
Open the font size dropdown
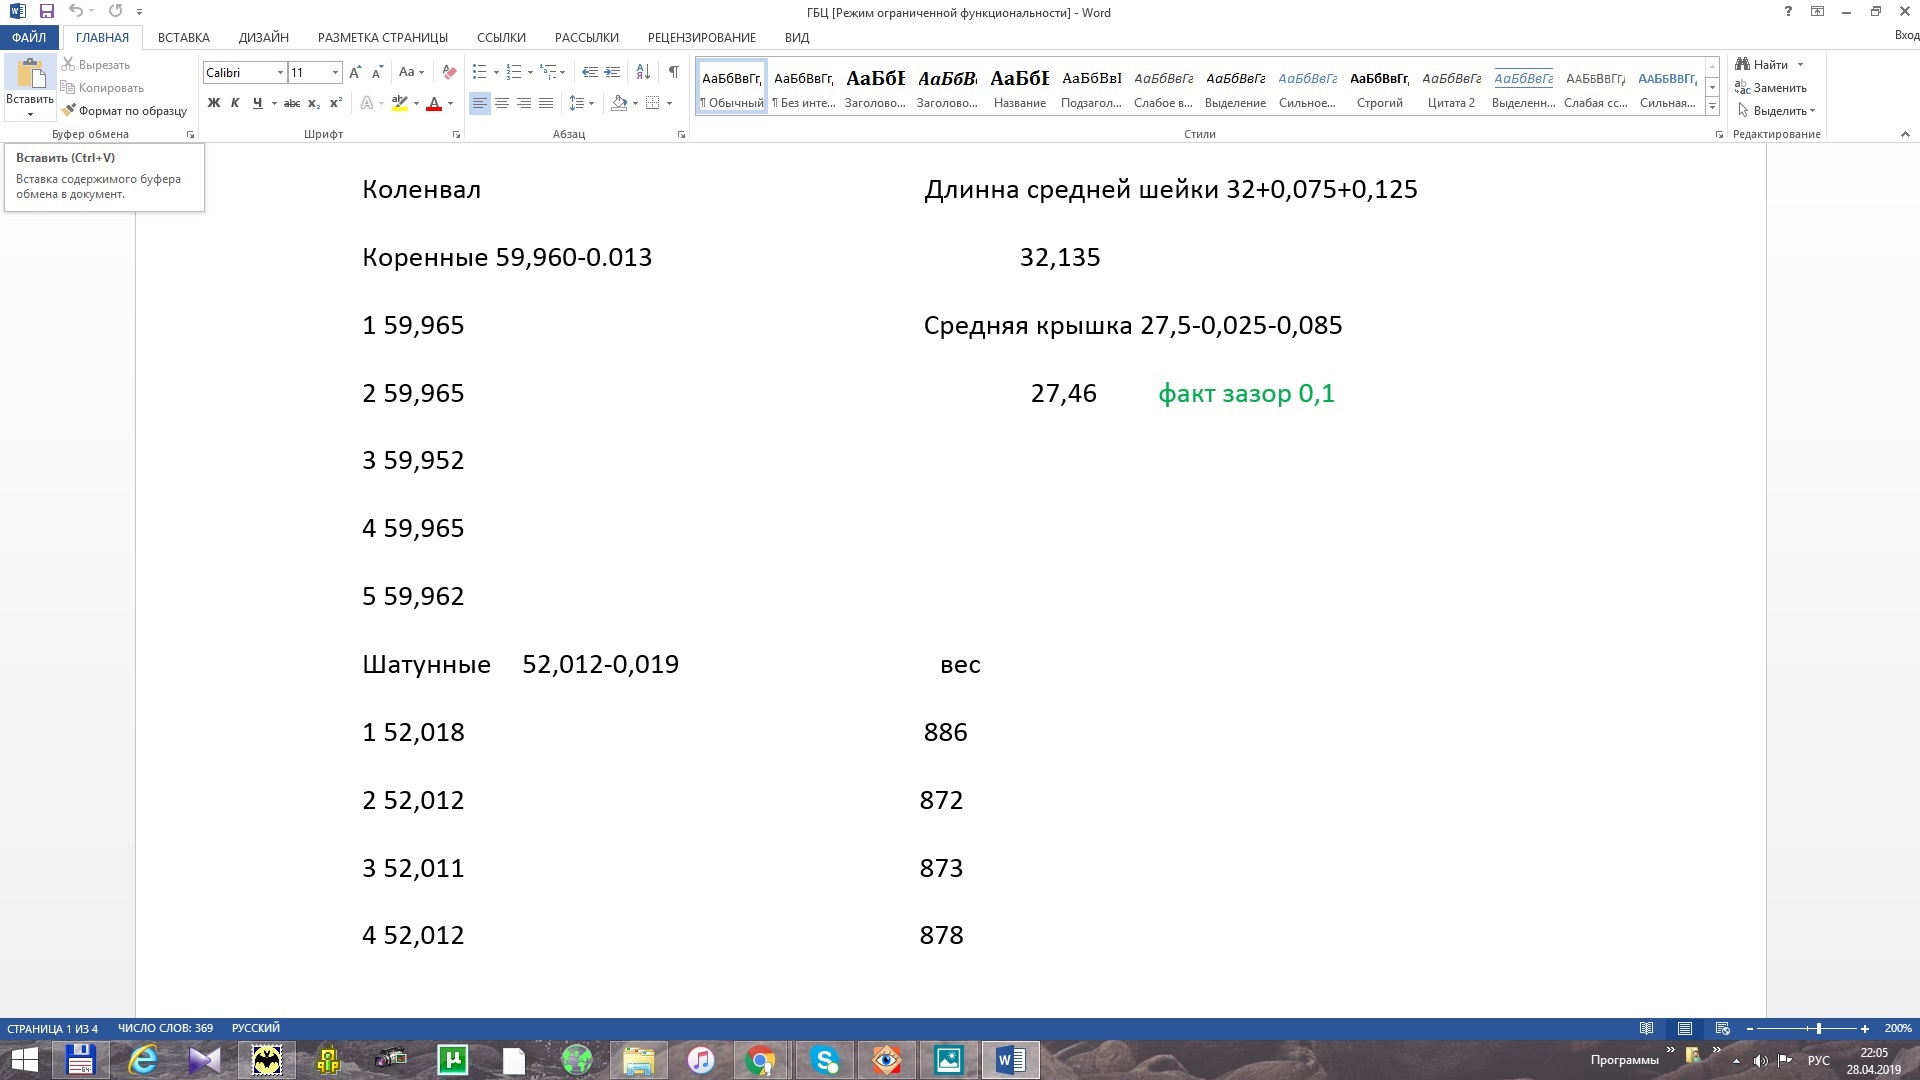coord(335,72)
